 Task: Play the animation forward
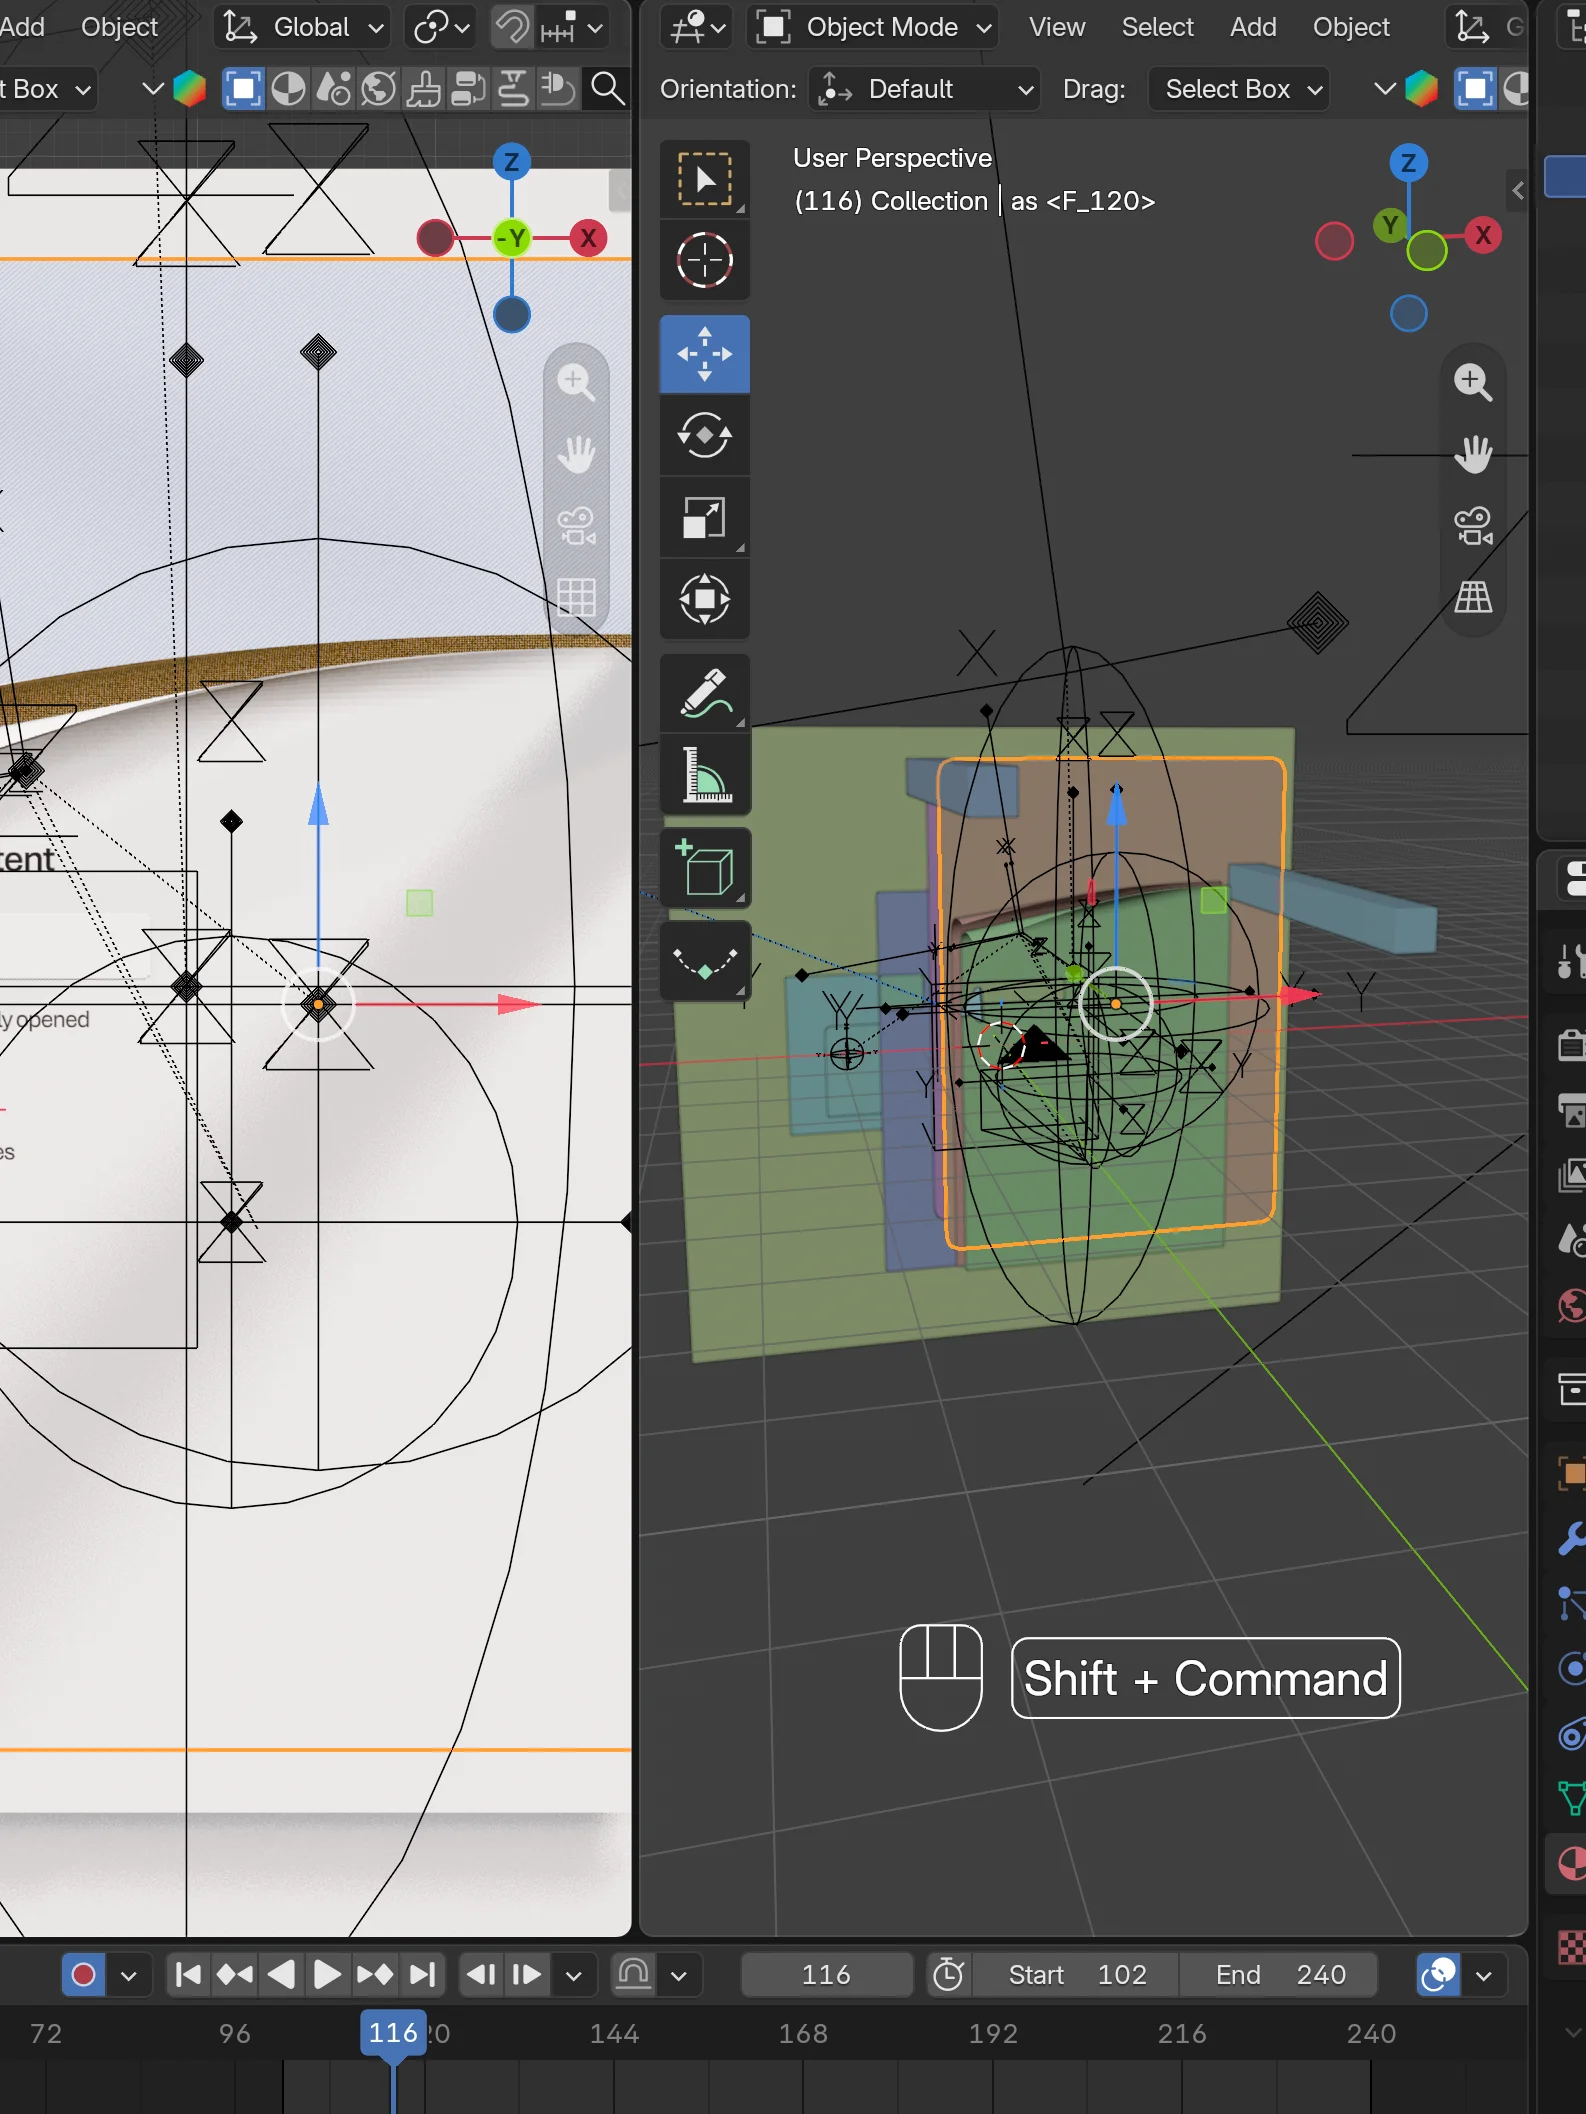(x=326, y=1974)
